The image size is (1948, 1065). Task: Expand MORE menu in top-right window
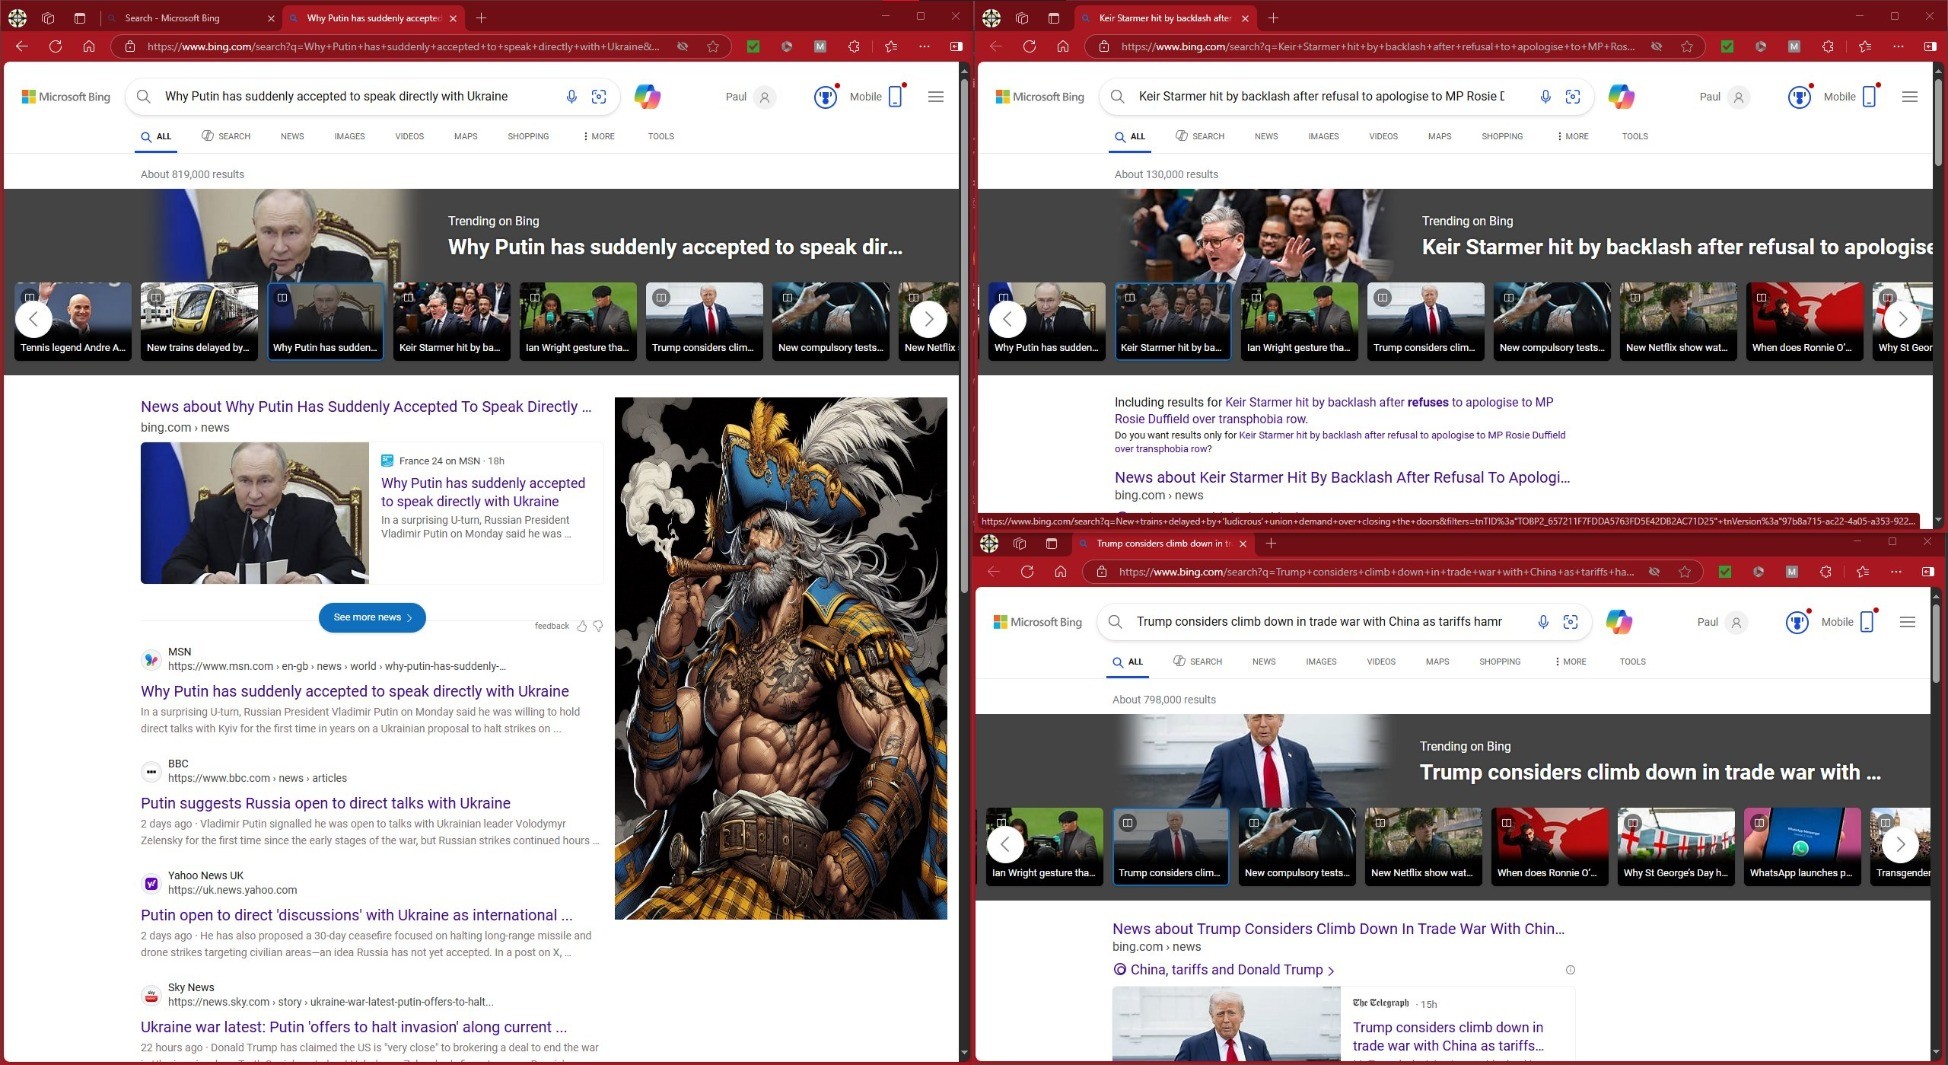tap(1573, 136)
